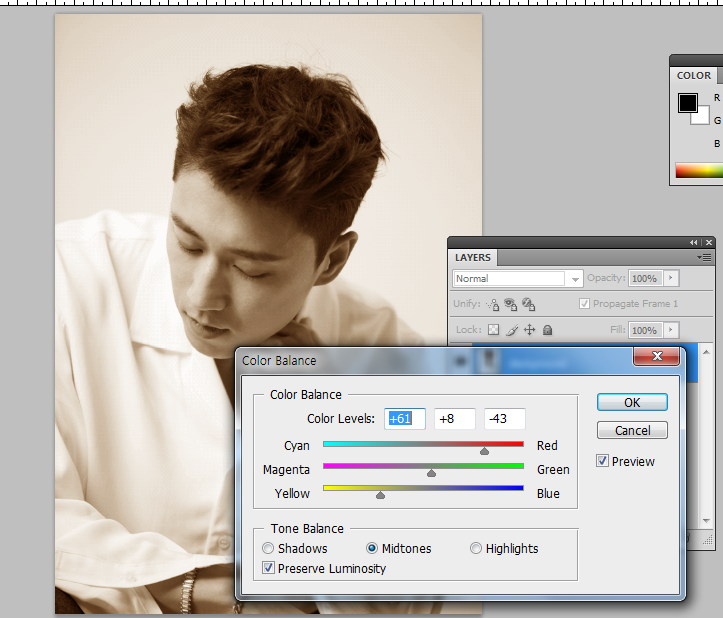
Task: Open the Opacity slider arrow in Layers
Action: click(671, 278)
